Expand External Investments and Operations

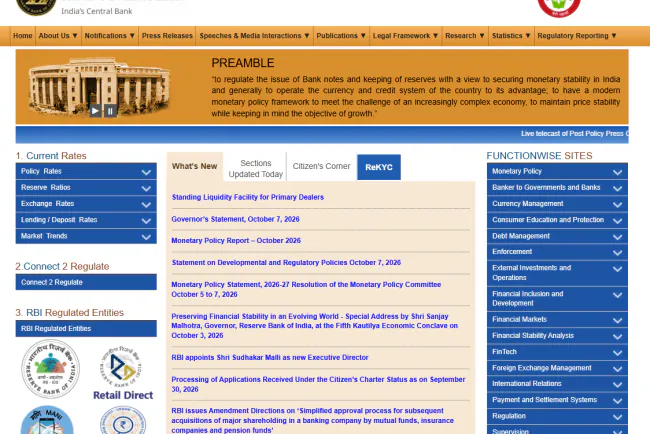coord(557,273)
